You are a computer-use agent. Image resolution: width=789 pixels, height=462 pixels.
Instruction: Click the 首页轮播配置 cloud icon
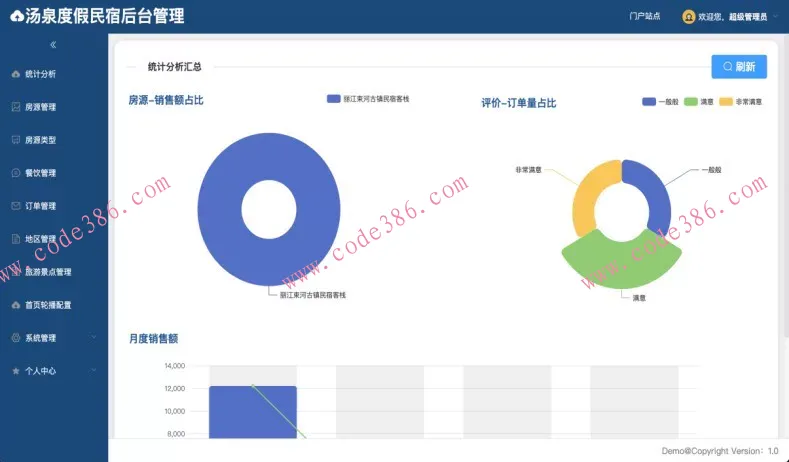click(16, 305)
